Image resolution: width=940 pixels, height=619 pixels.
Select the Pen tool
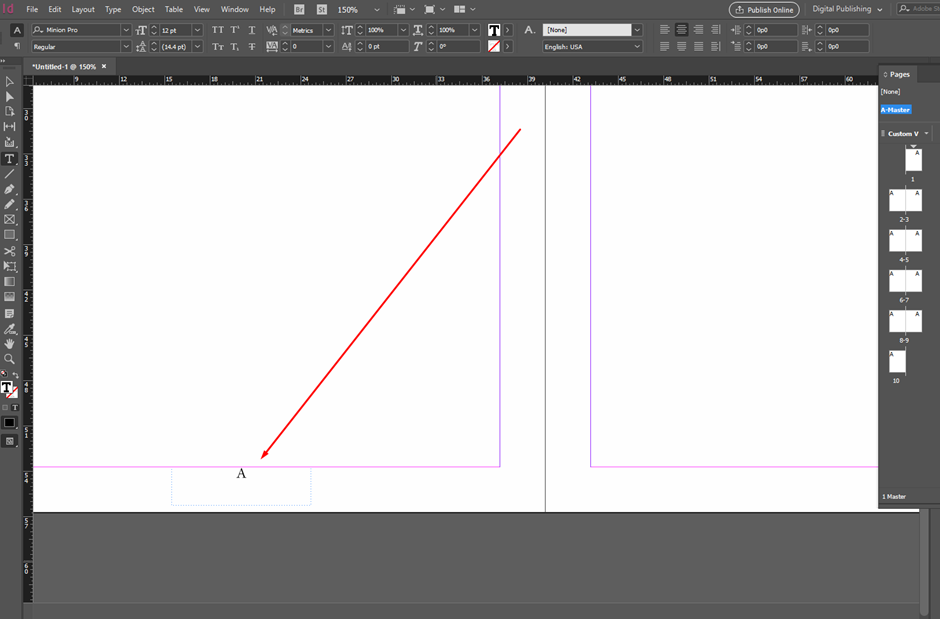9,189
